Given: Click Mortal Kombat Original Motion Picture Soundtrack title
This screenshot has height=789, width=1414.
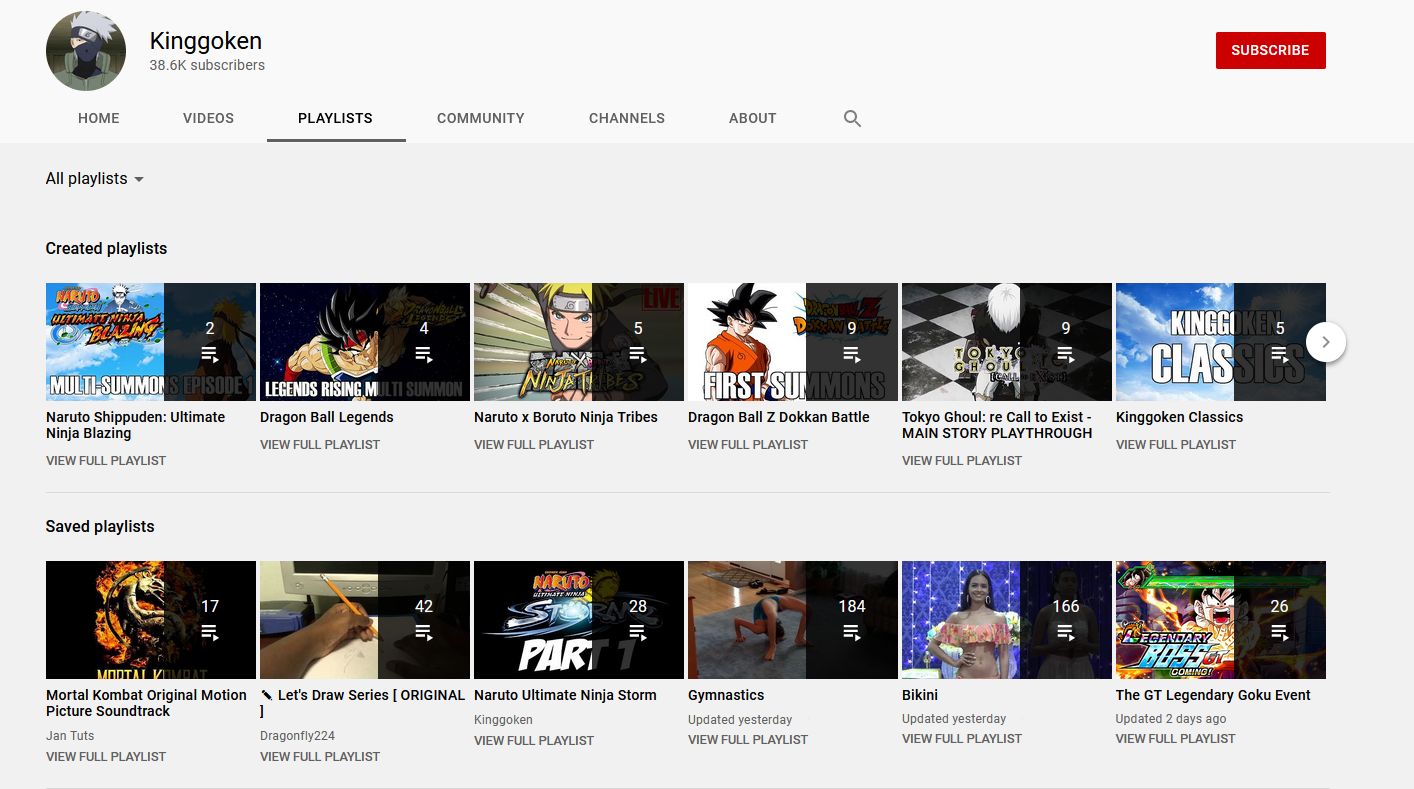Looking at the screenshot, I should (146, 703).
